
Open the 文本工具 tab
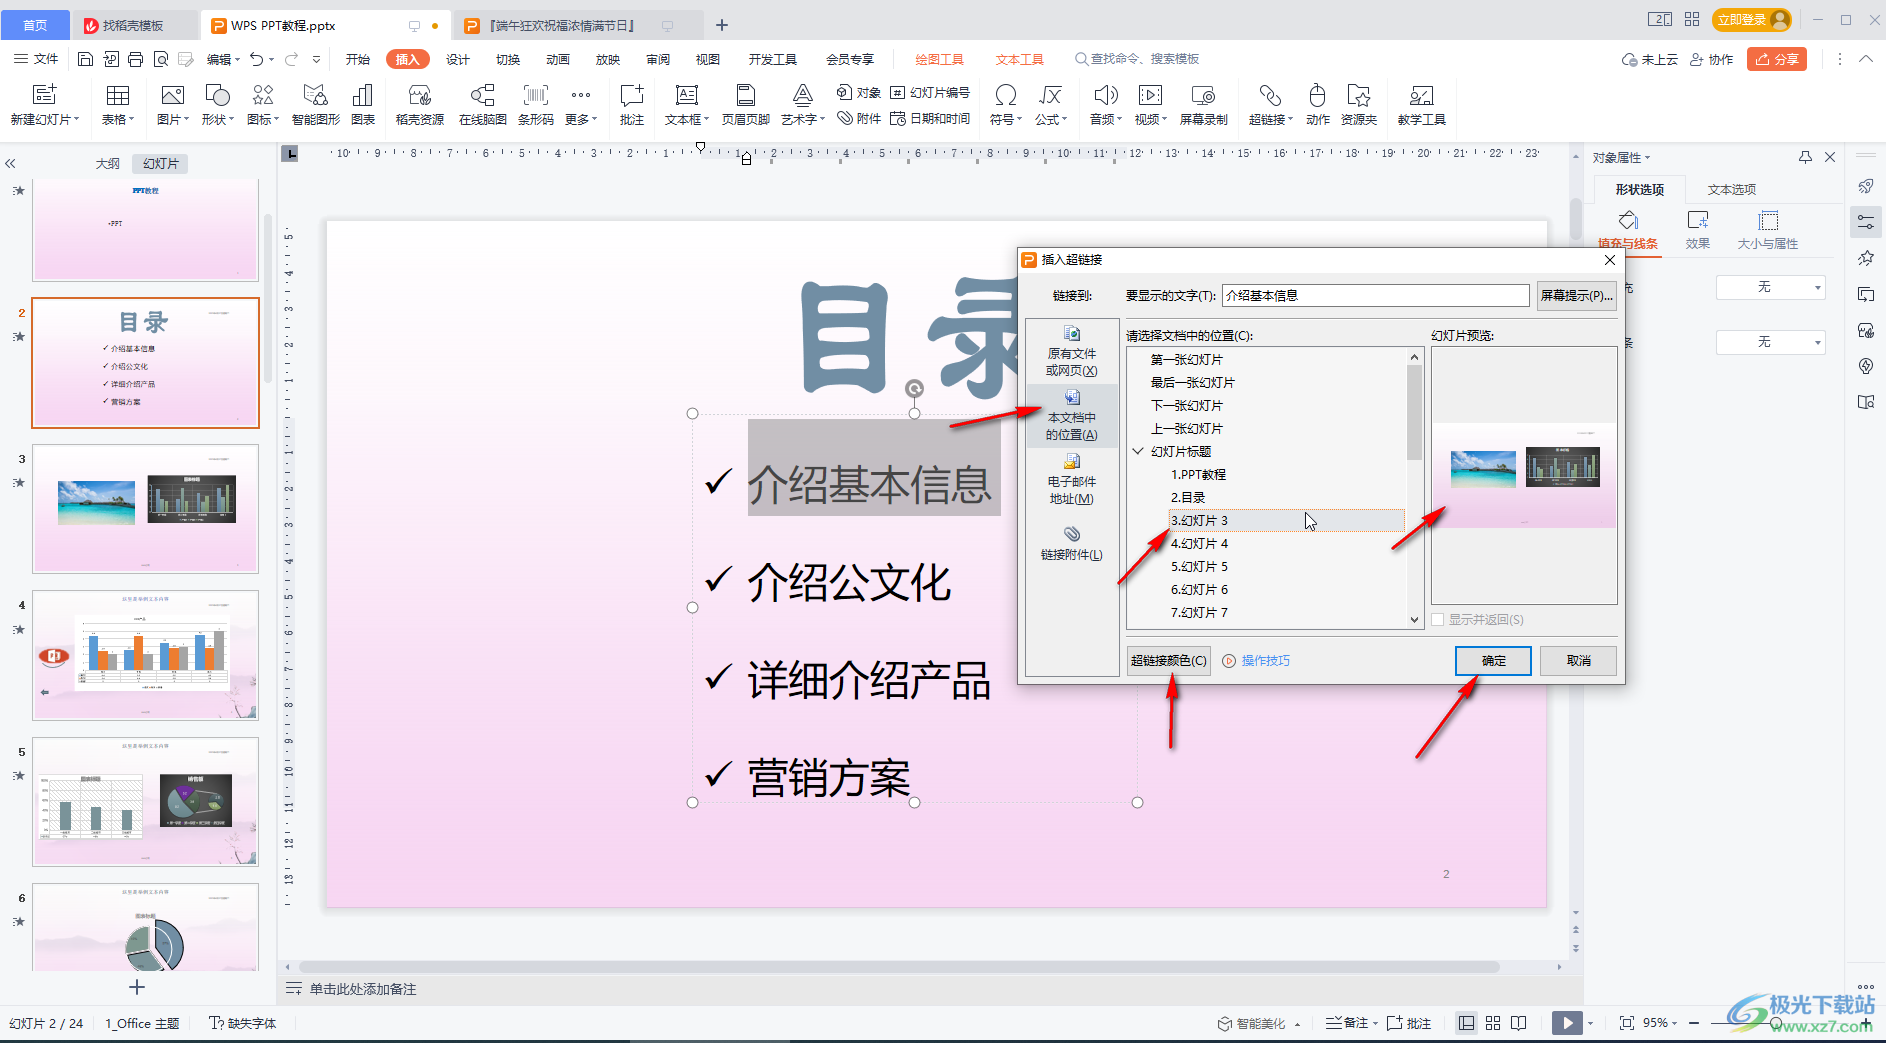1019,58
